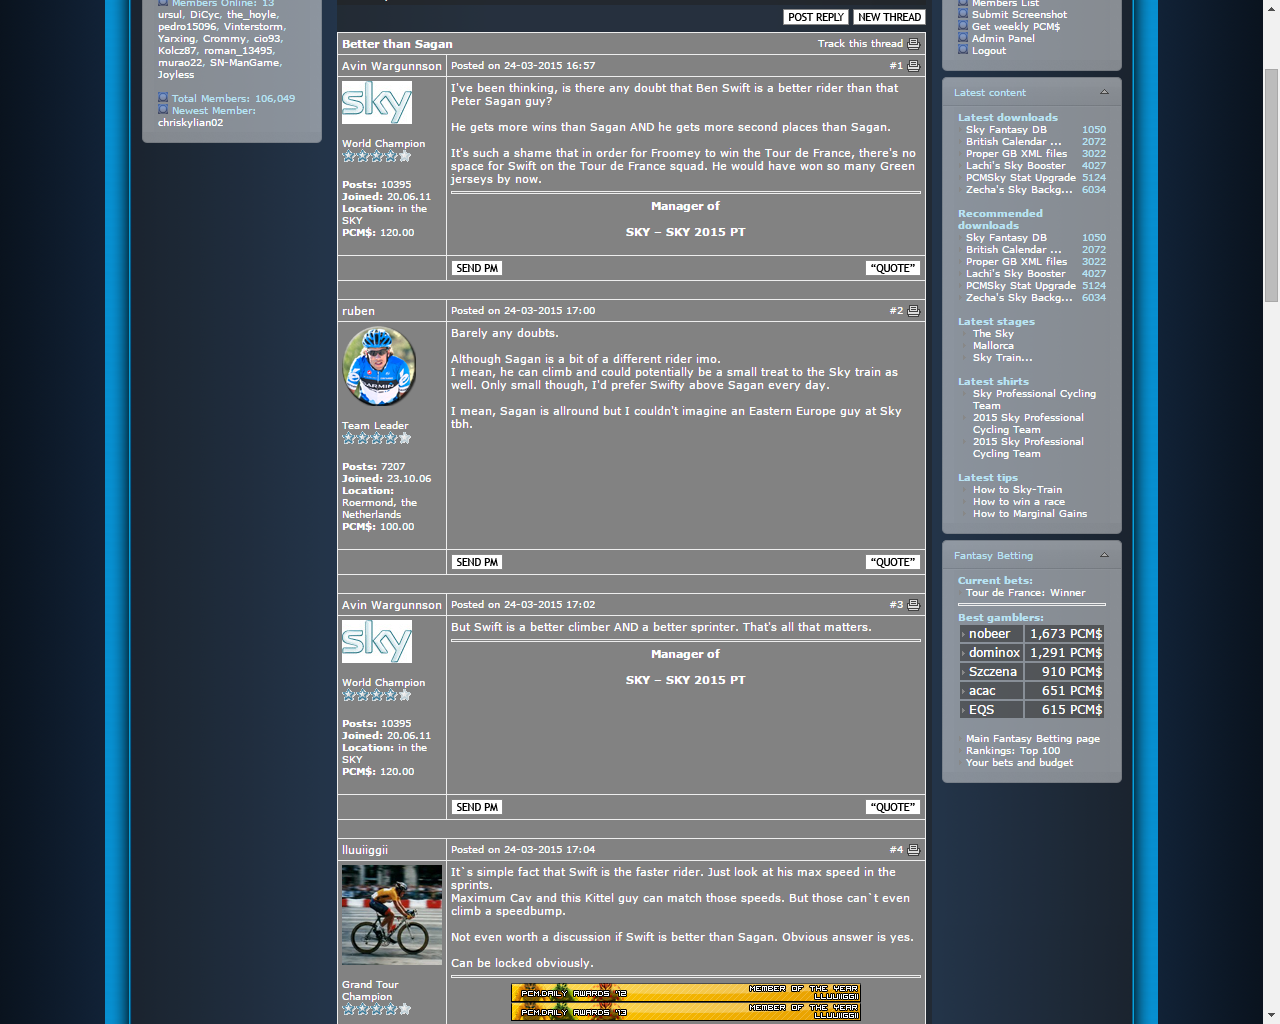Click the print icon beside post #4
Viewport: 1280px width, 1024px height.
913,850
